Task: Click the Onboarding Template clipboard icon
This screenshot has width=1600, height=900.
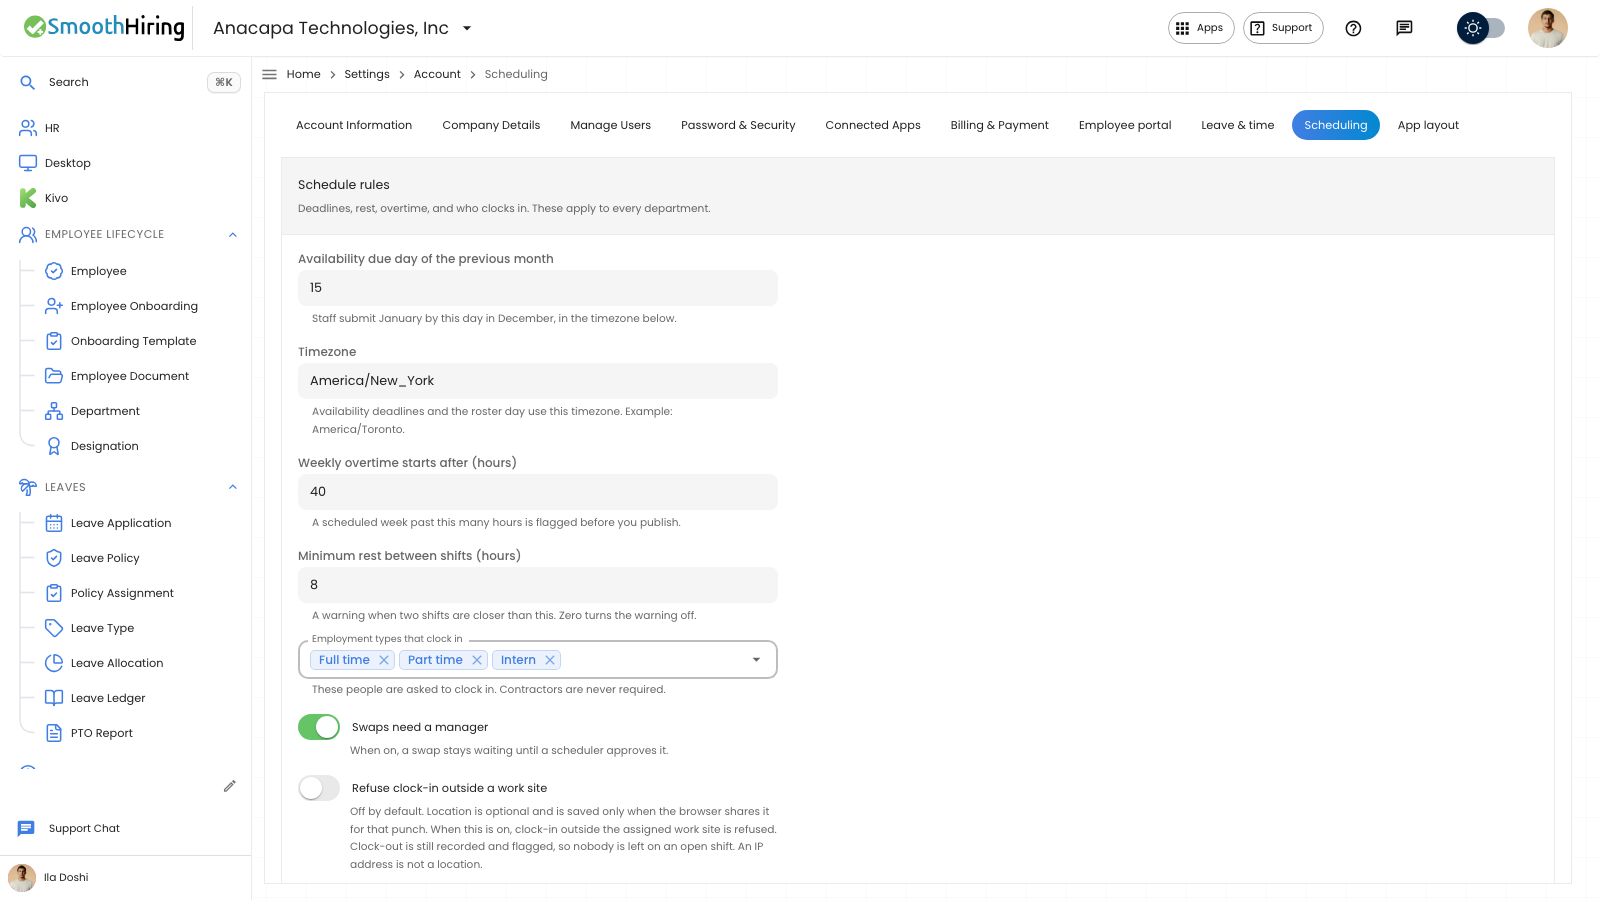Action: pyautogui.click(x=54, y=341)
